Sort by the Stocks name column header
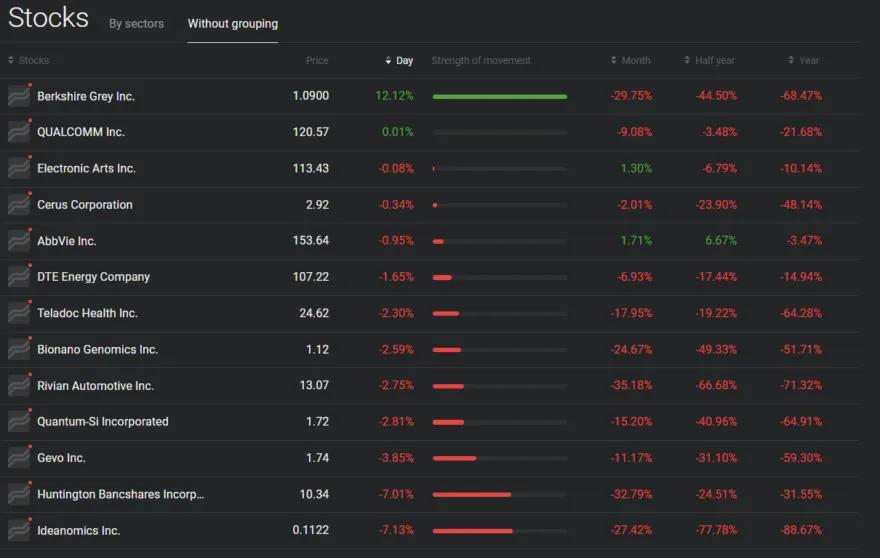The width and height of the screenshot is (880, 558). tap(33, 61)
